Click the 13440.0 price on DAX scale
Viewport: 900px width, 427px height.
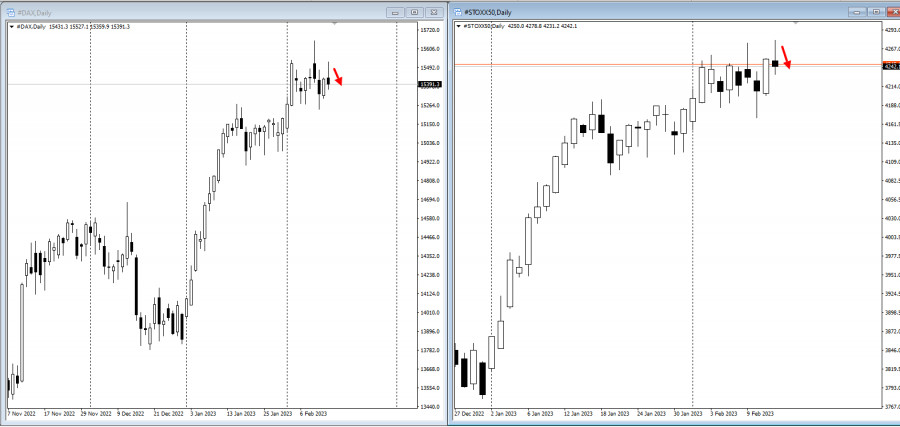[430, 406]
